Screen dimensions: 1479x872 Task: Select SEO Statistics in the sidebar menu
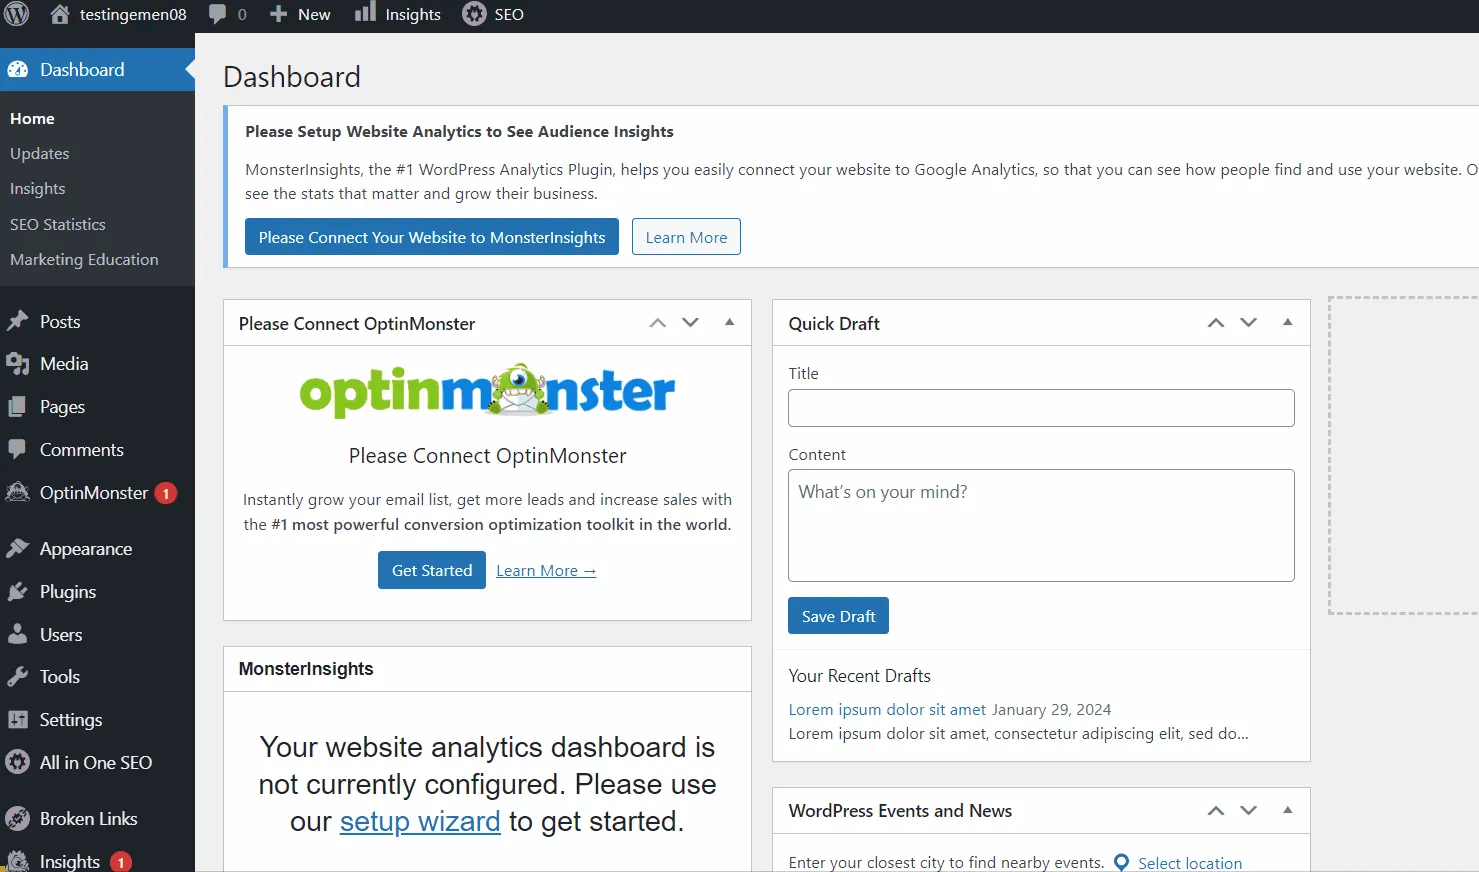pyautogui.click(x=57, y=224)
